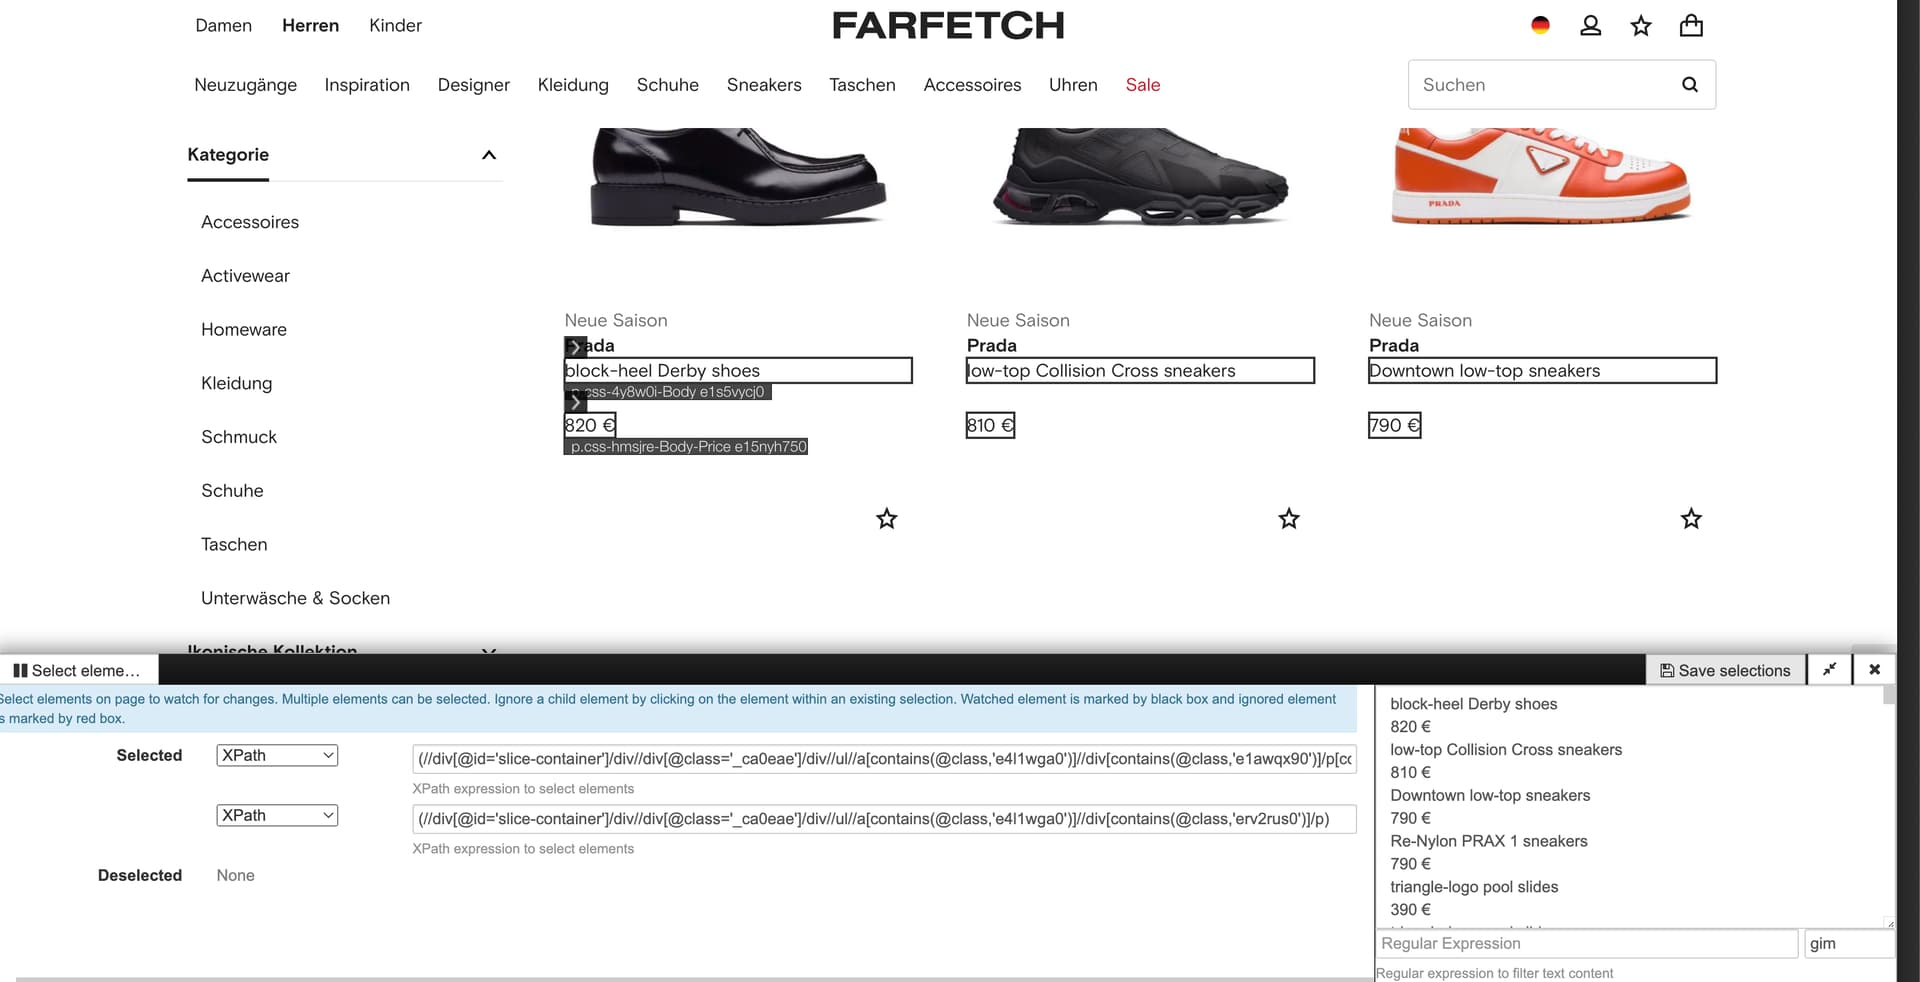This screenshot has width=1920, height=982.
Task: Click the black Derby shoe image
Action: tap(738, 176)
